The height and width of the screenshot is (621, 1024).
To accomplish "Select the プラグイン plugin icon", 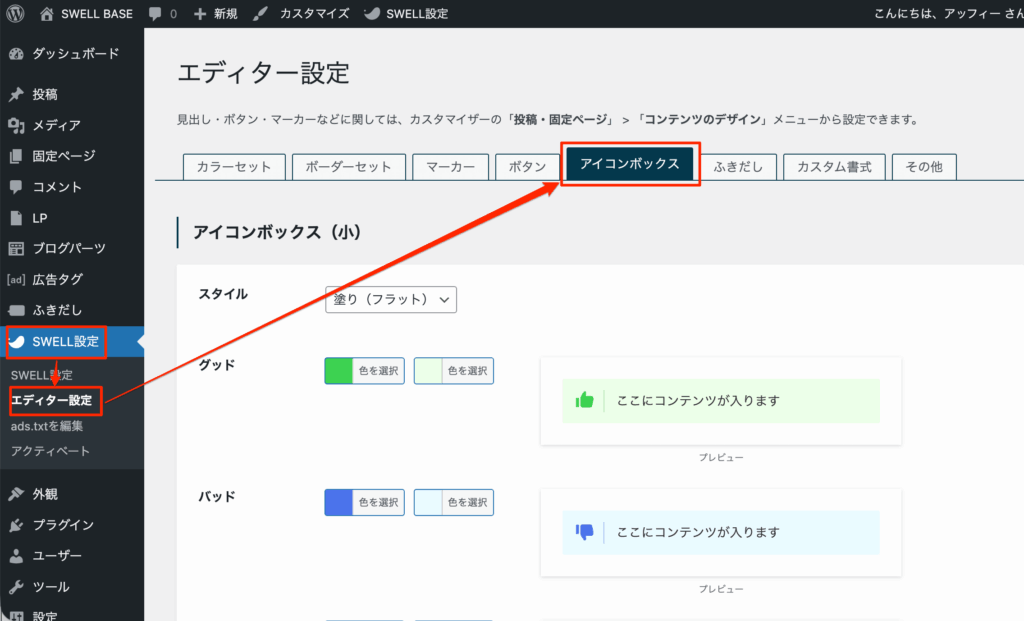I will click(18, 524).
